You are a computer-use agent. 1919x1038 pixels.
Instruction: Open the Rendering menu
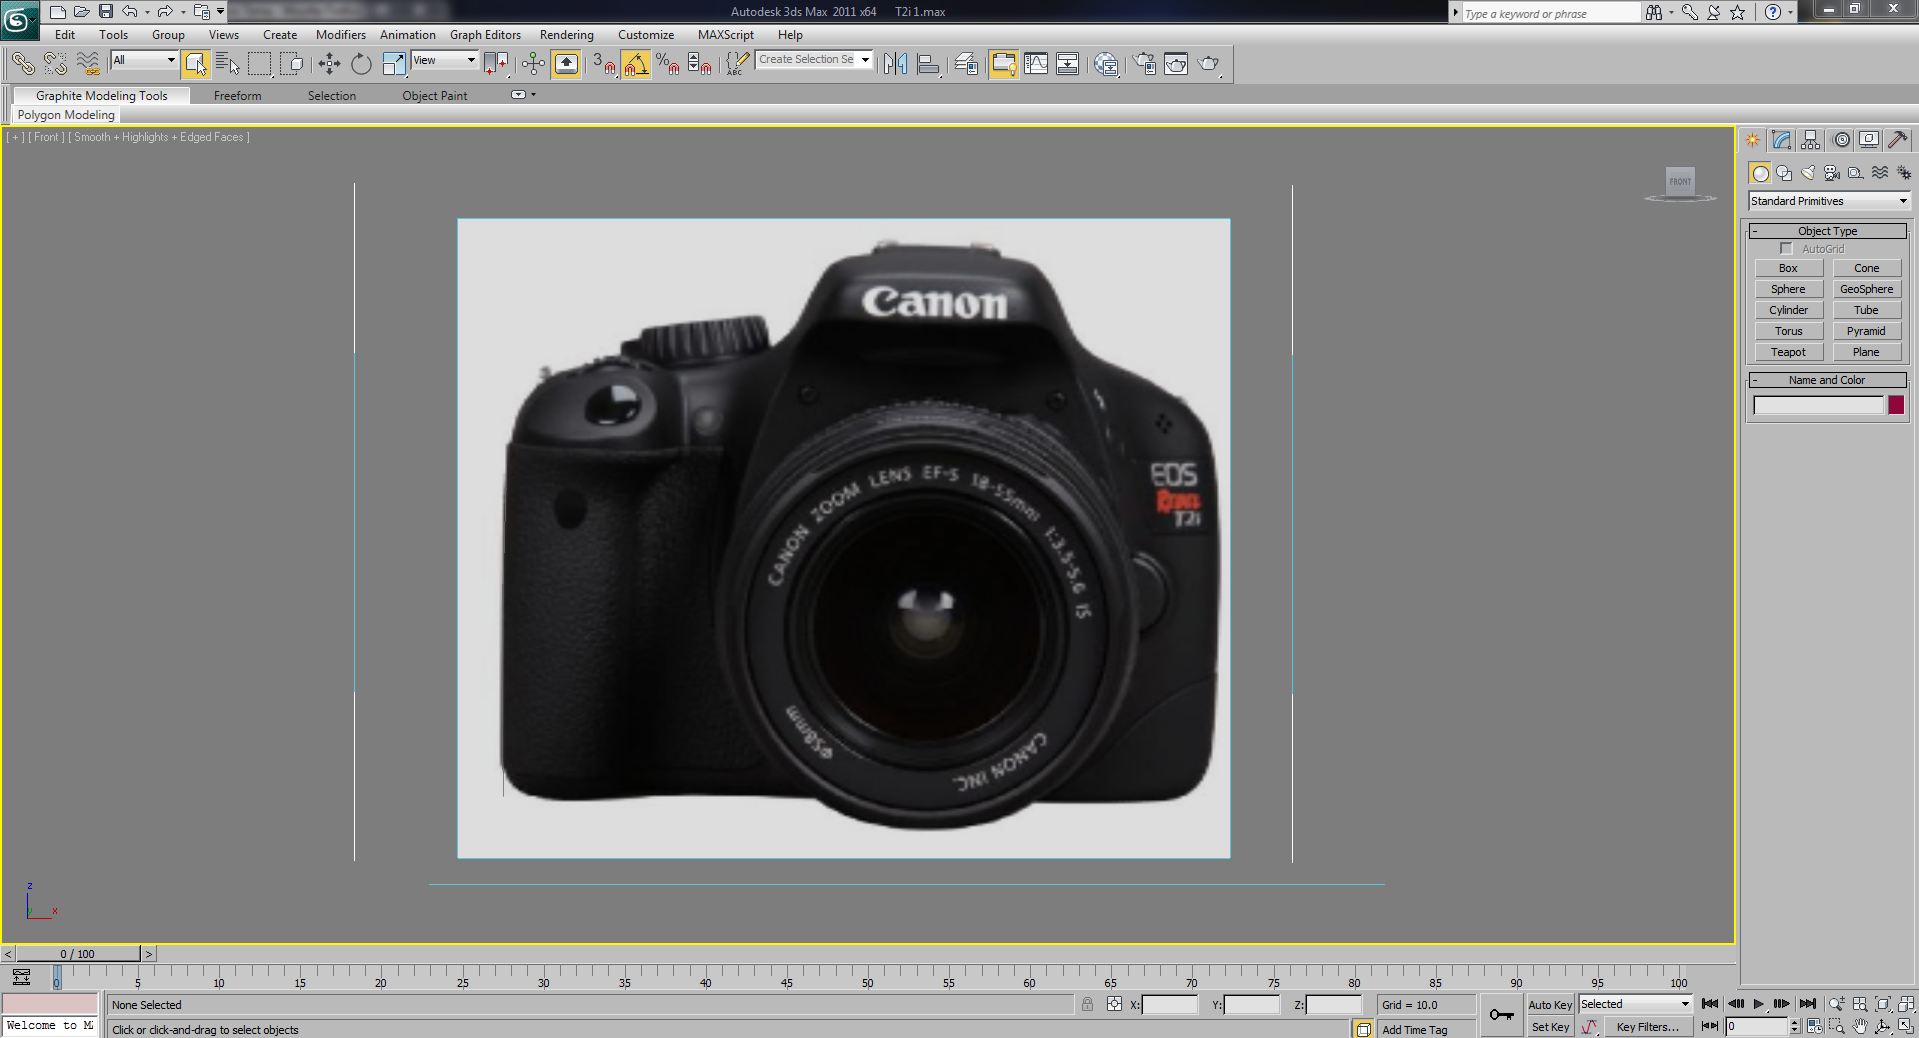(x=567, y=35)
